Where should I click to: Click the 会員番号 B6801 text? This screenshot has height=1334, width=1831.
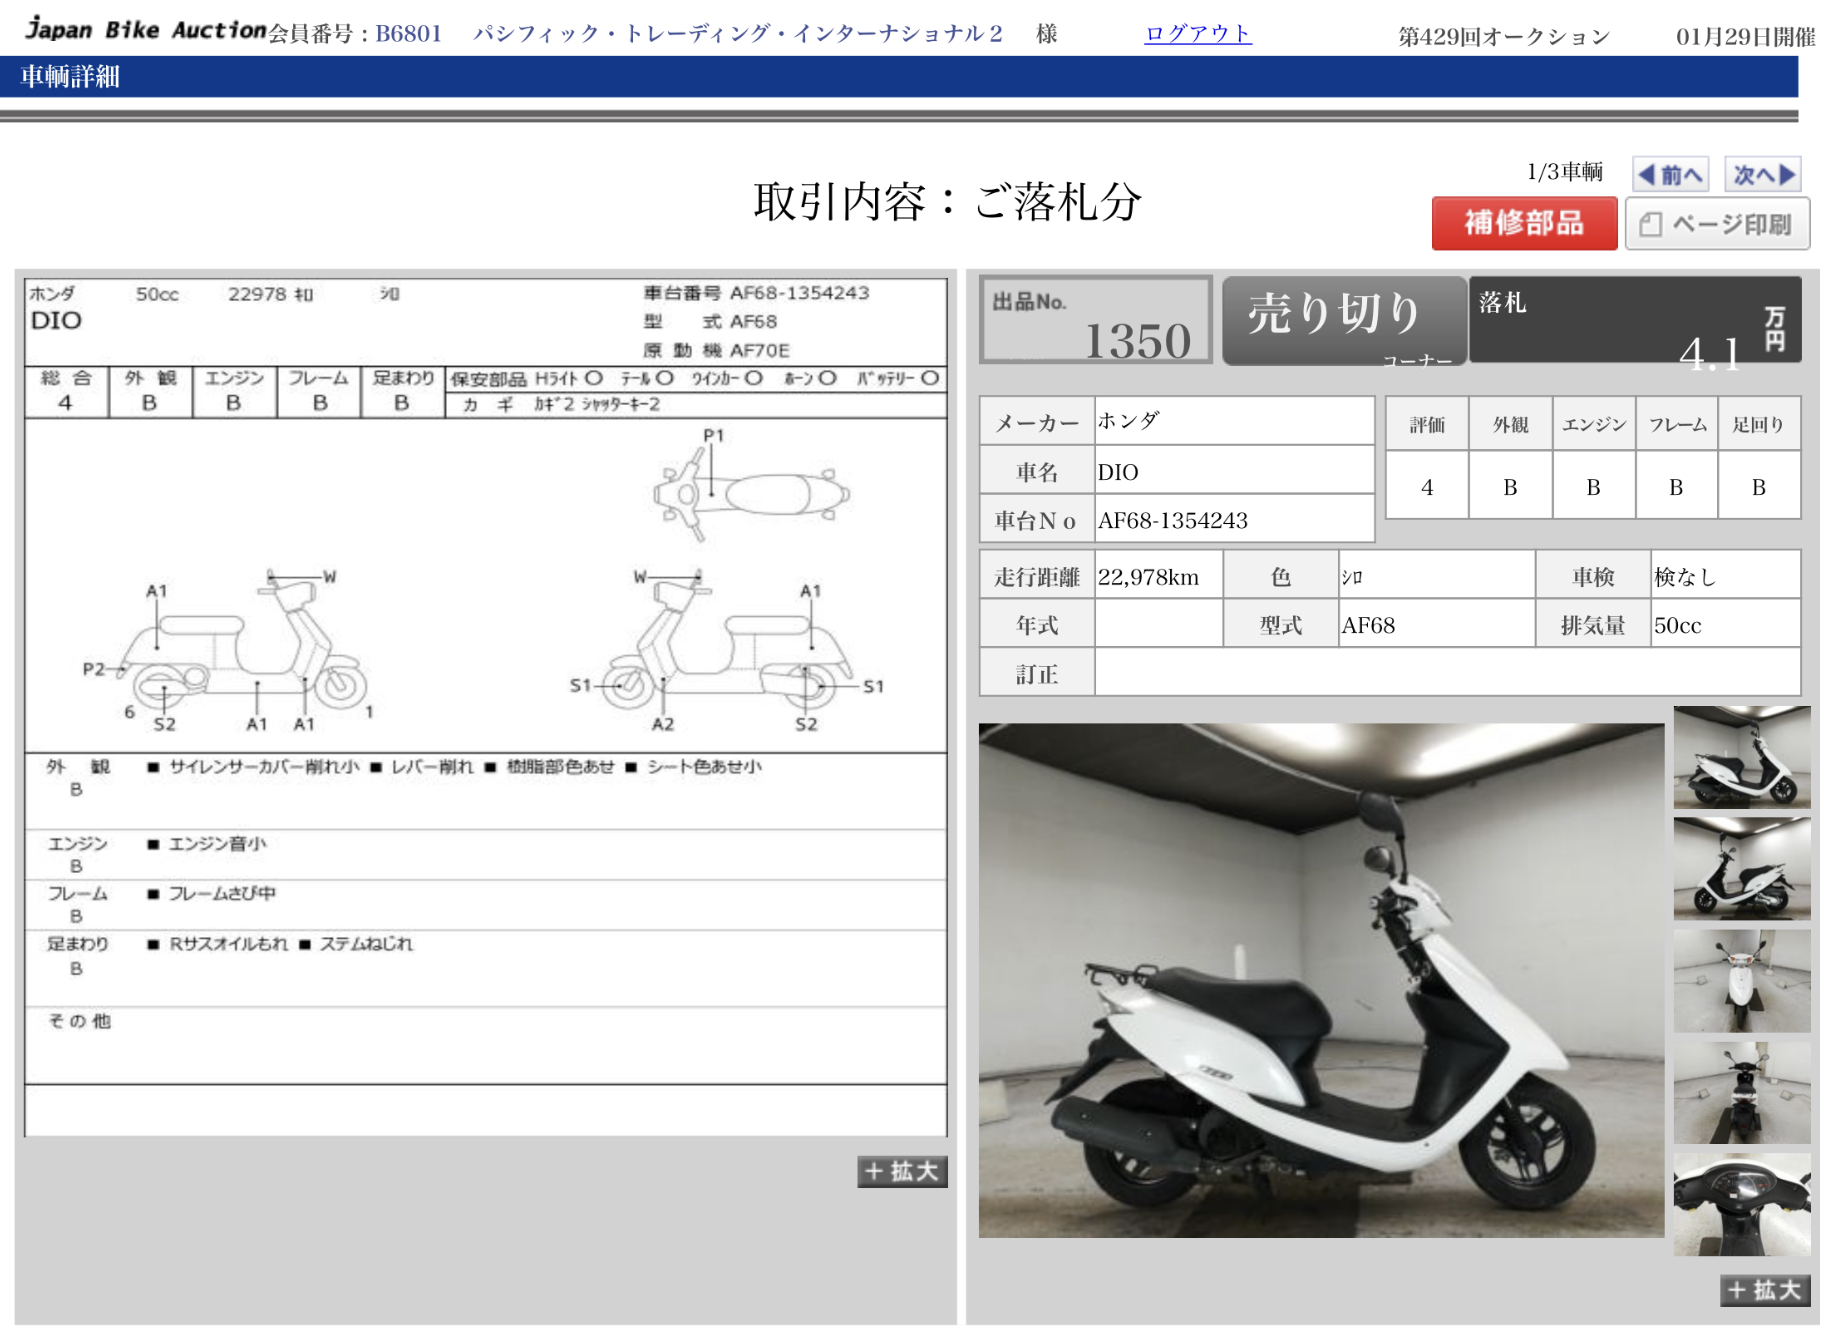(x=355, y=34)
